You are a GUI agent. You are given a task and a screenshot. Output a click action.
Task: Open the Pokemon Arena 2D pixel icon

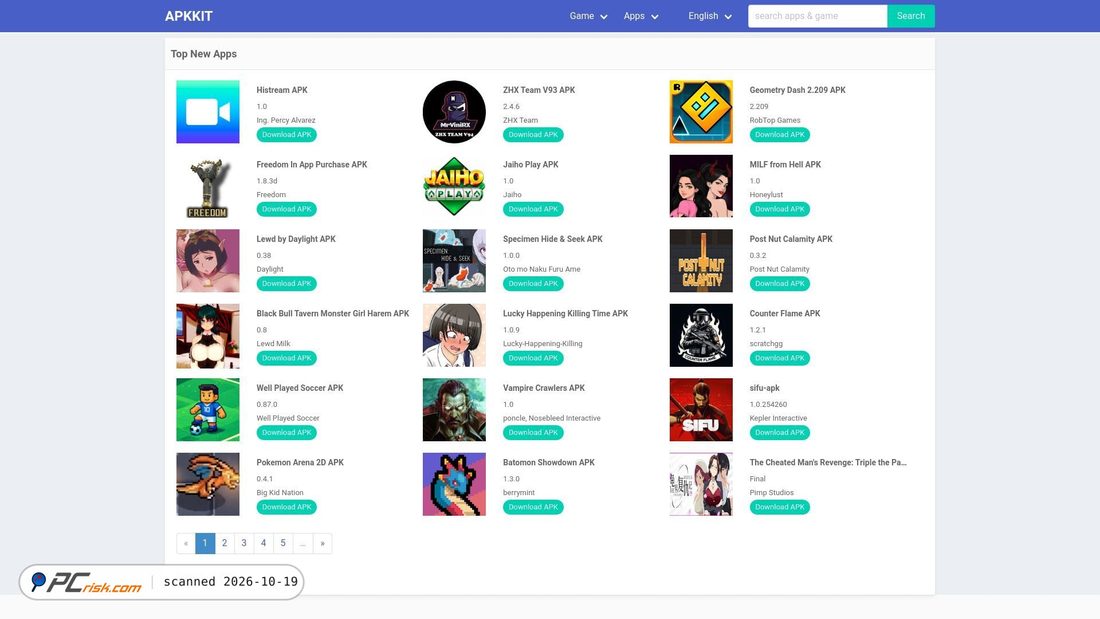point(208,484)
